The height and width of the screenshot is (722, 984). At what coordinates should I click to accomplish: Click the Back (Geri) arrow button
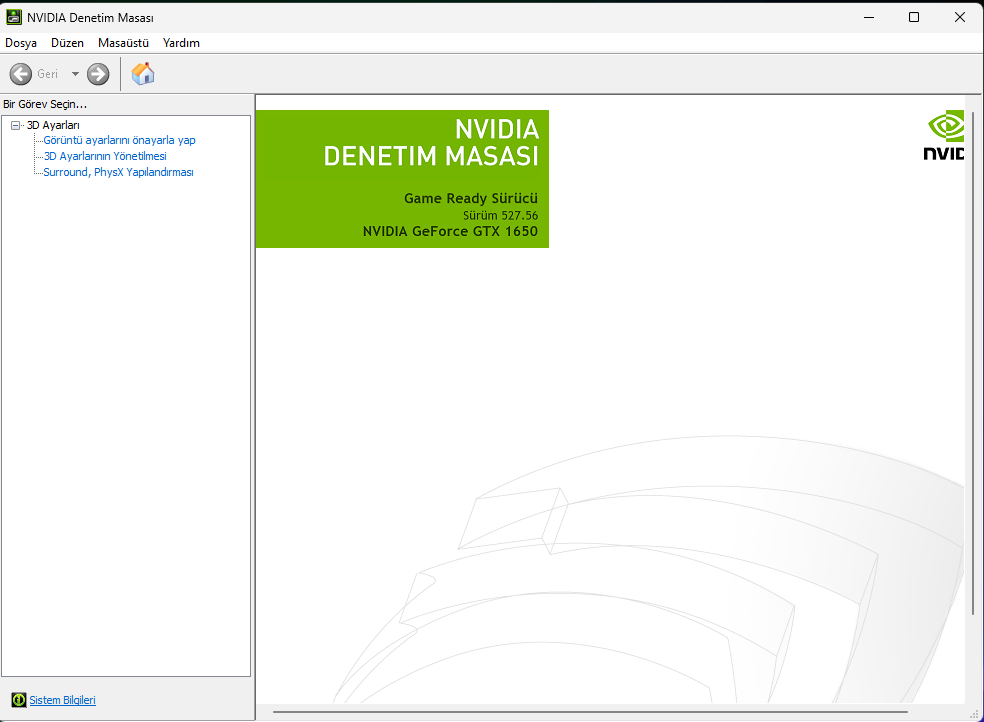(x=21, y=74)
